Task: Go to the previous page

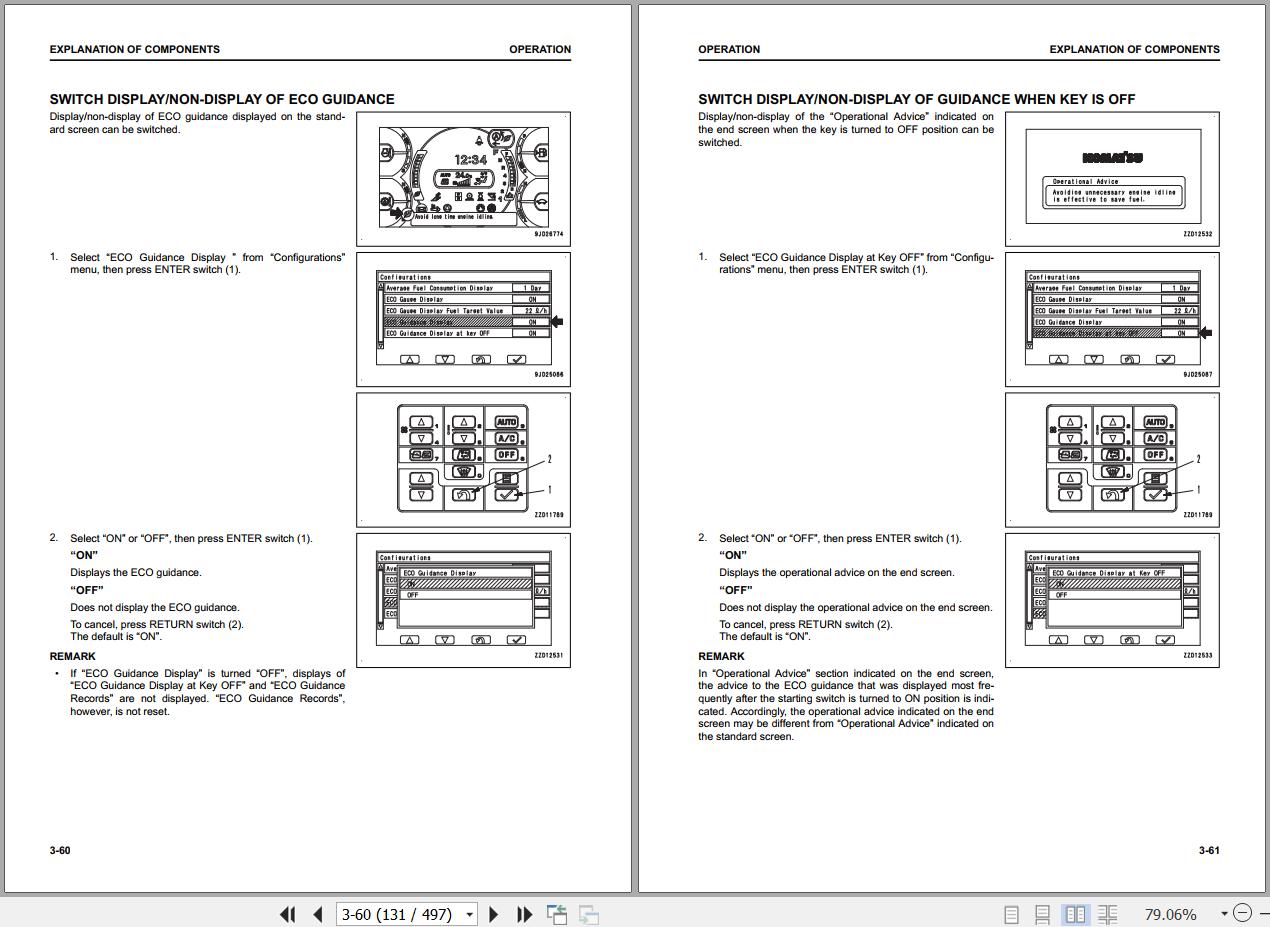Action: pos(318,914)
